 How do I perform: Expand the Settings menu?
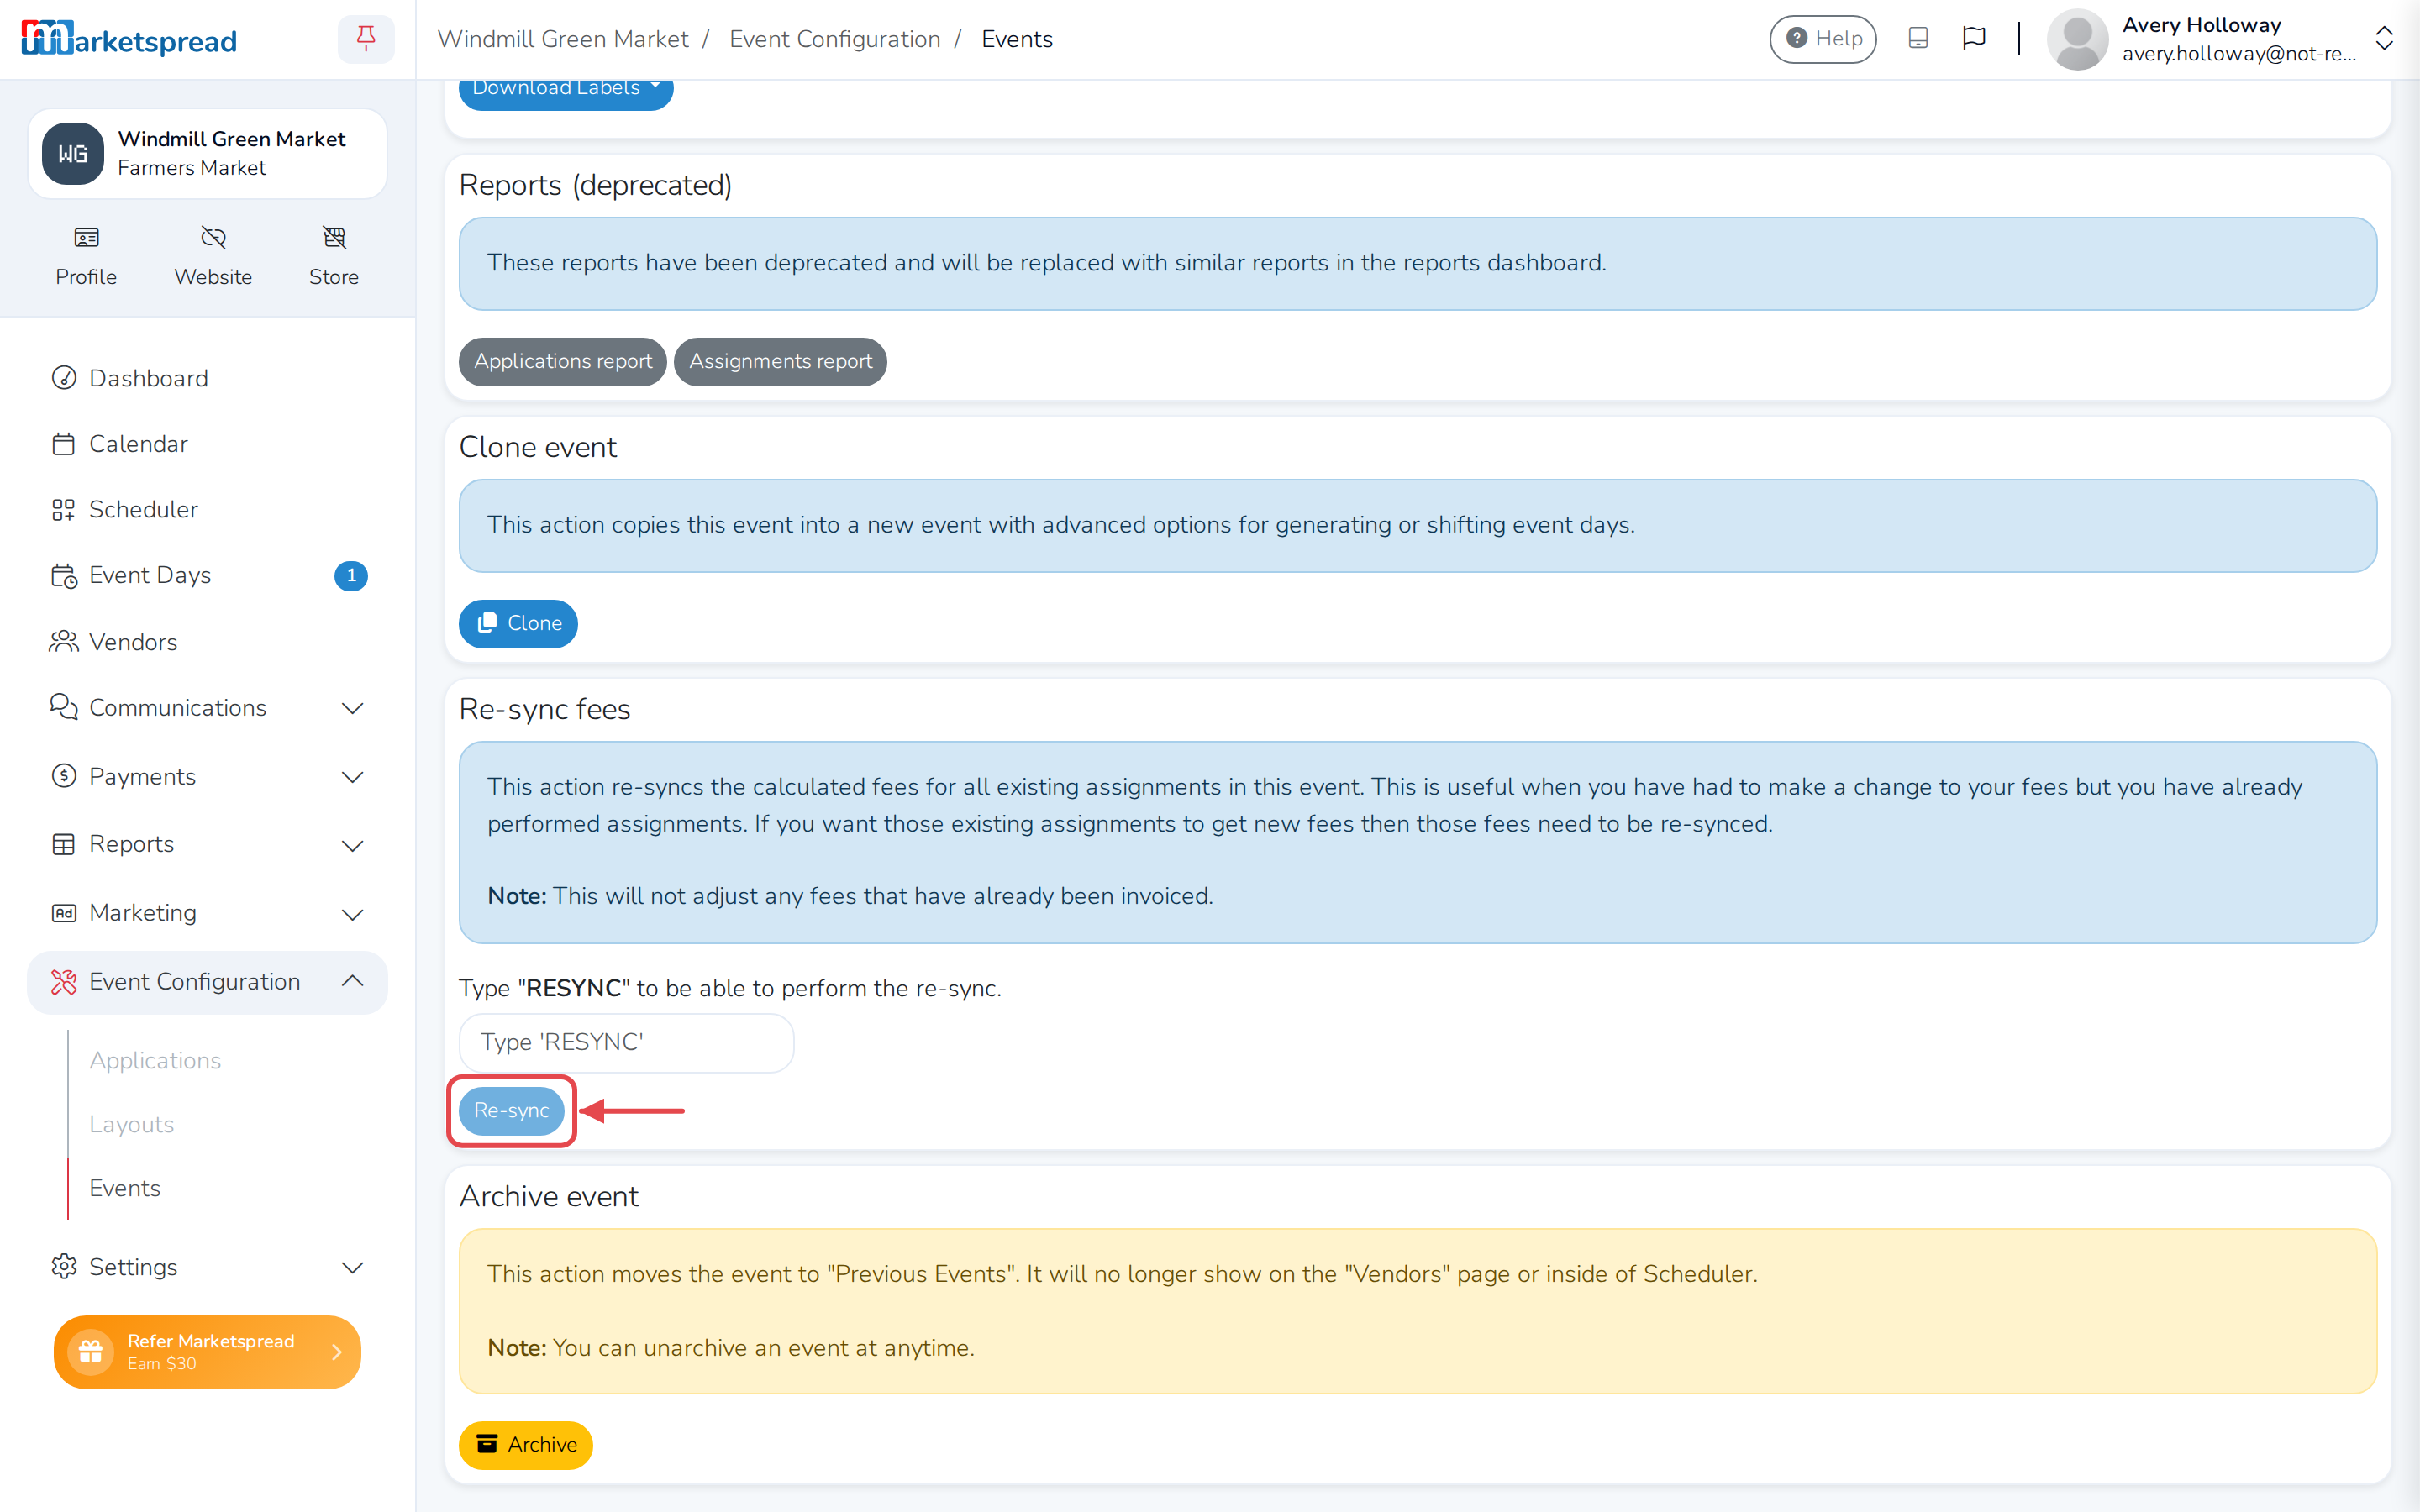pos(207,1267)
